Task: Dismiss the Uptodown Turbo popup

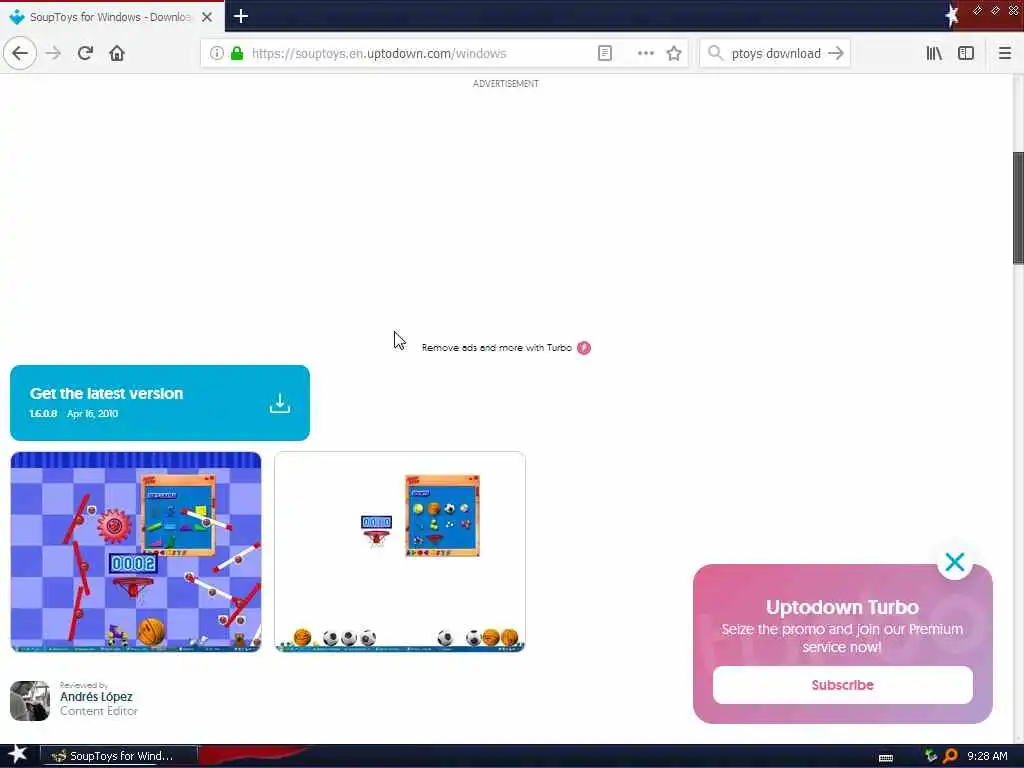Action: click(955, 562)
